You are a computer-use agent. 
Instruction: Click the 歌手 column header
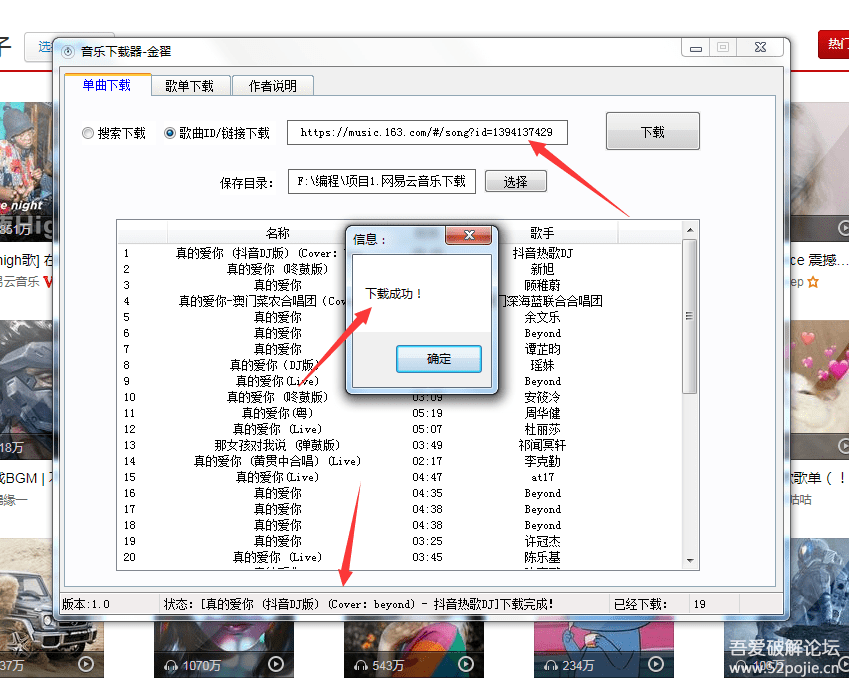tap(541, 233)
